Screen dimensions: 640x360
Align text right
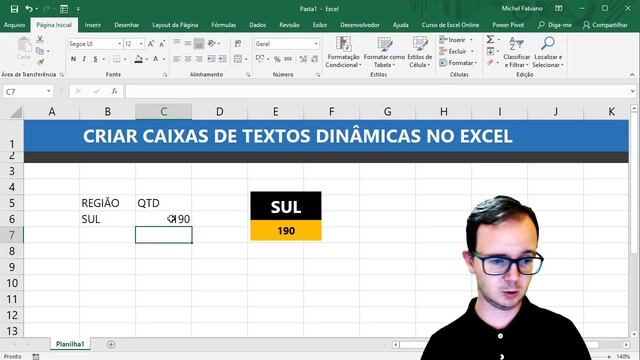[x=199, y=59]
